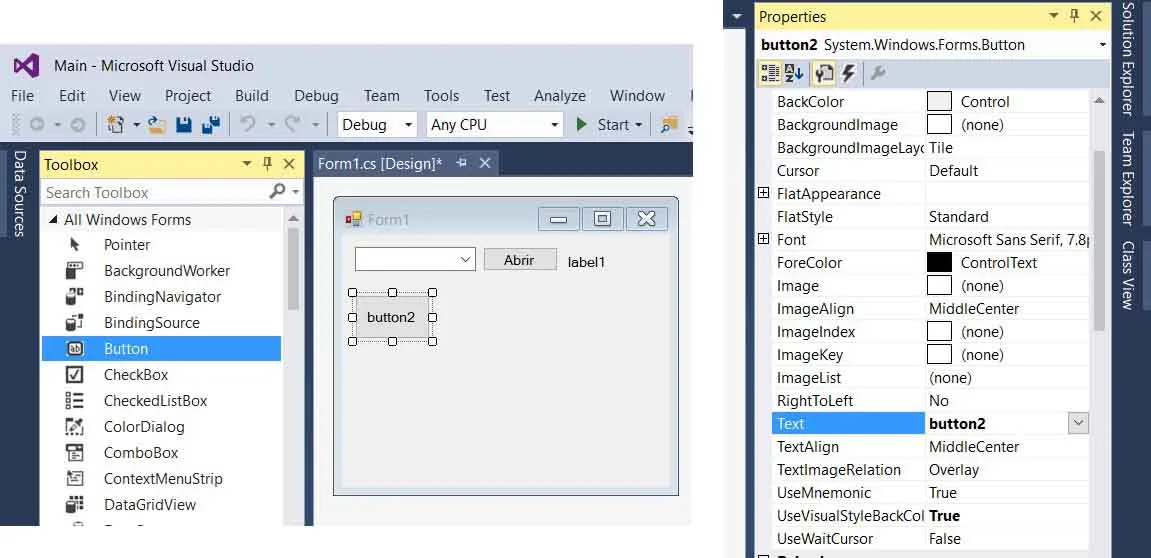Open the View menu
The image size is (1151, 558).
(125, 95)
